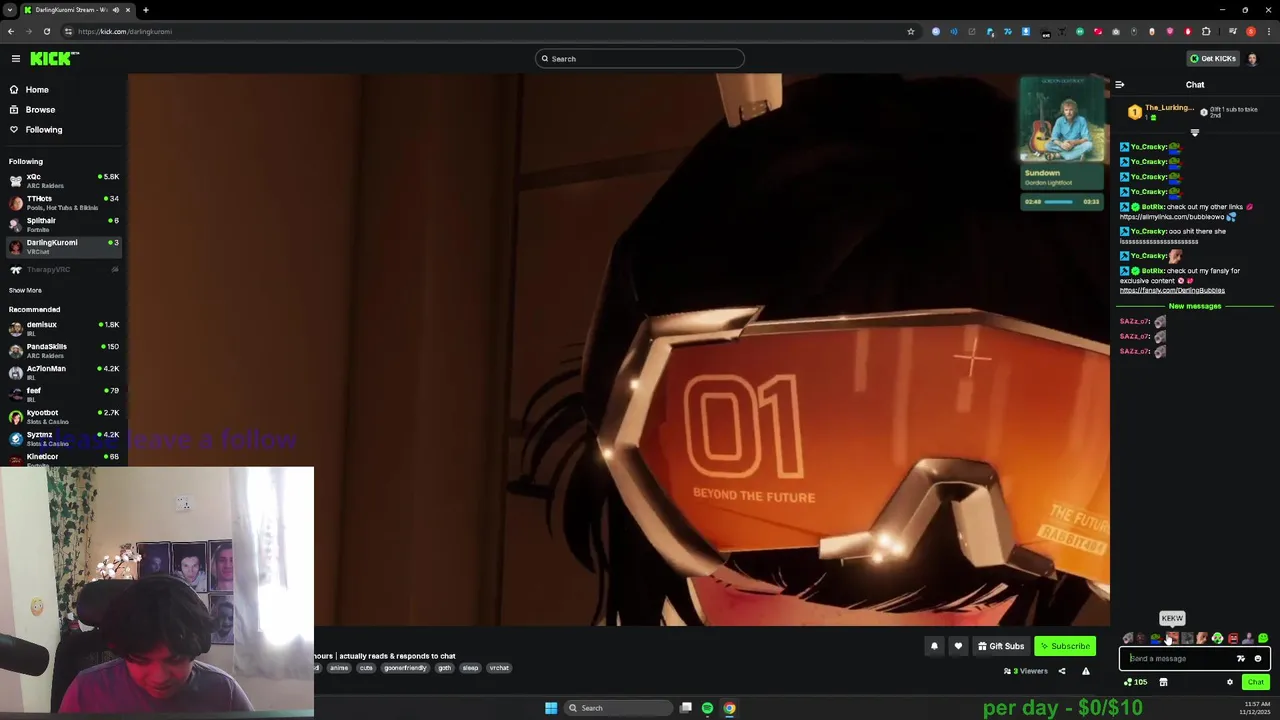Click the Gift Subs button
Screen dimensions: 1280x720
tap(1001, 646)
